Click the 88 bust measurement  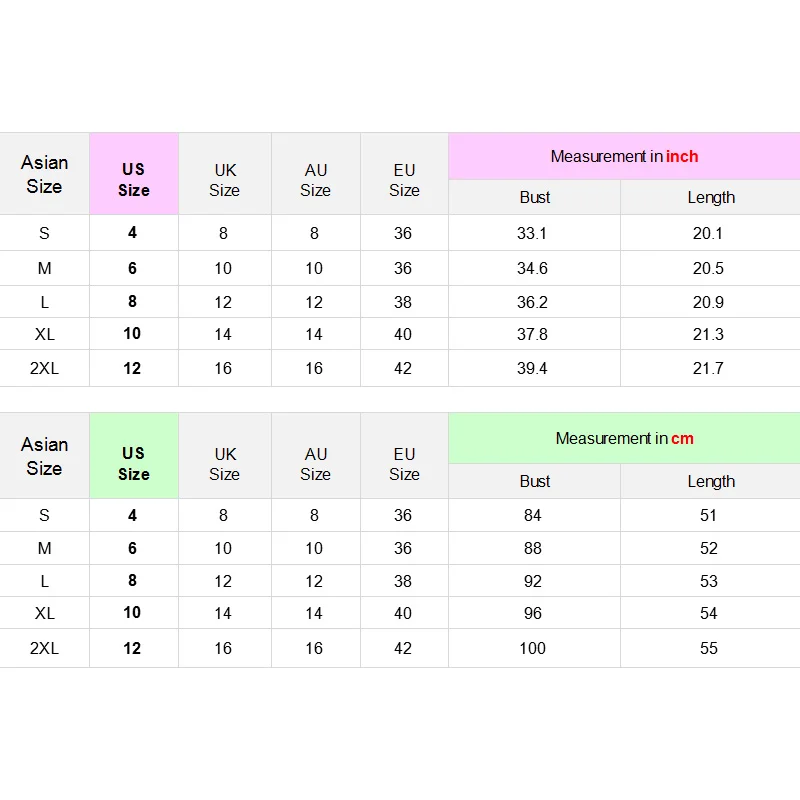533,548
